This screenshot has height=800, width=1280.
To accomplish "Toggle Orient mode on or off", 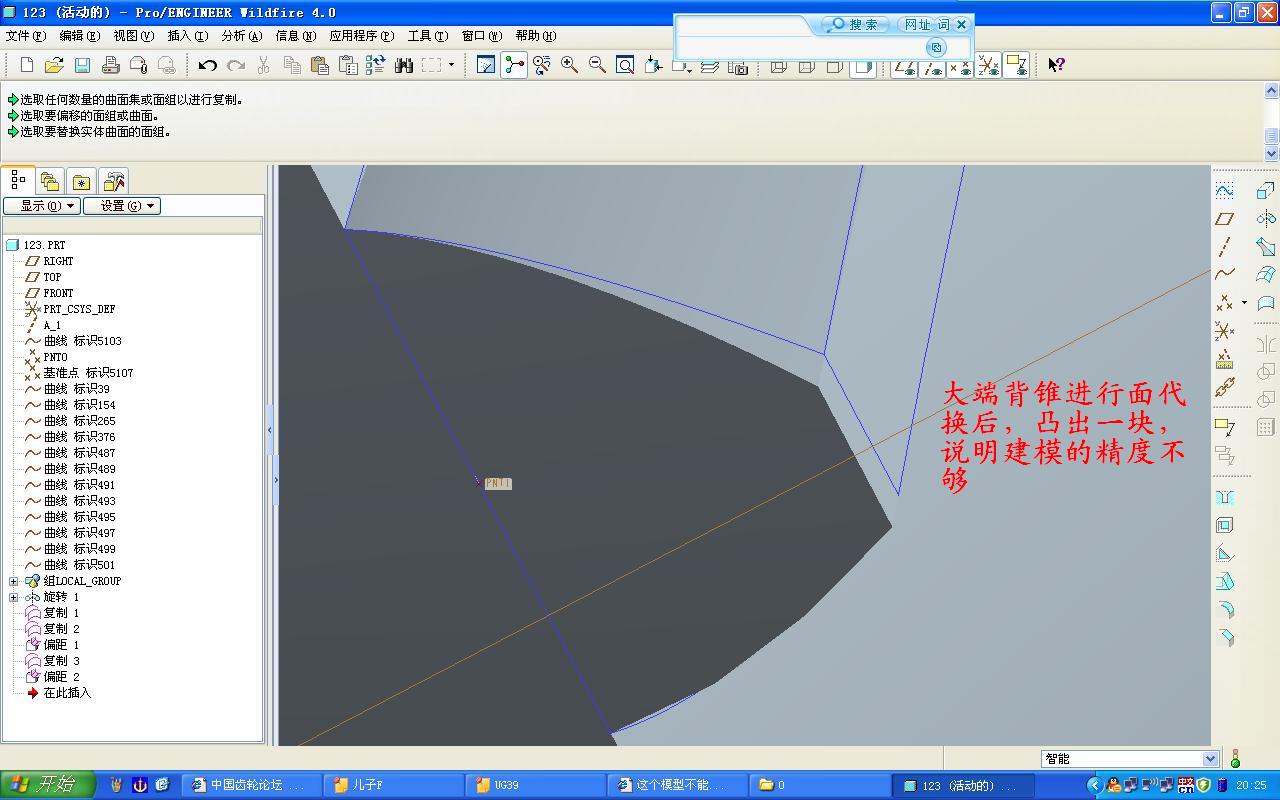I will click(x=541, y=65).
